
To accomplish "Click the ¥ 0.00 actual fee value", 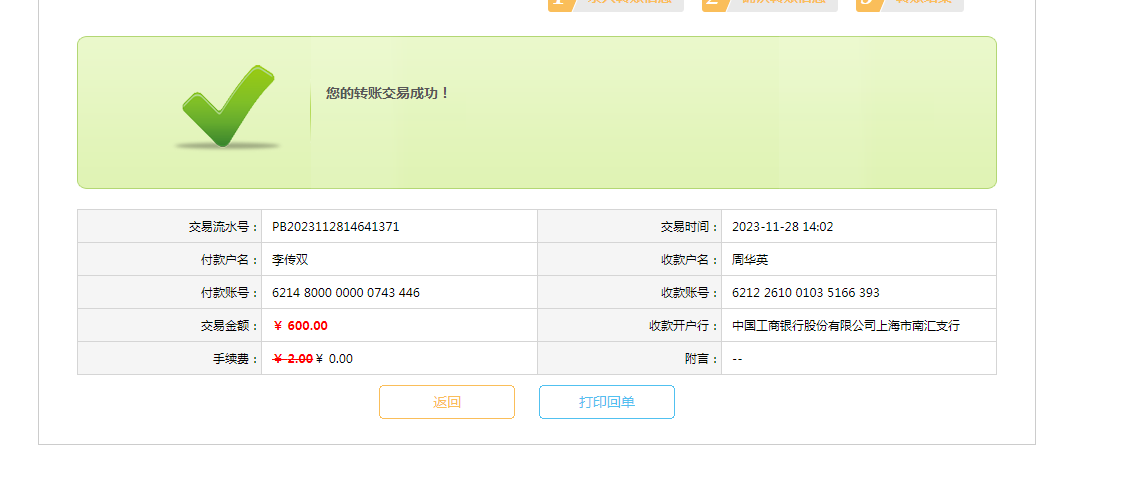I will click(x=335, y=359).
